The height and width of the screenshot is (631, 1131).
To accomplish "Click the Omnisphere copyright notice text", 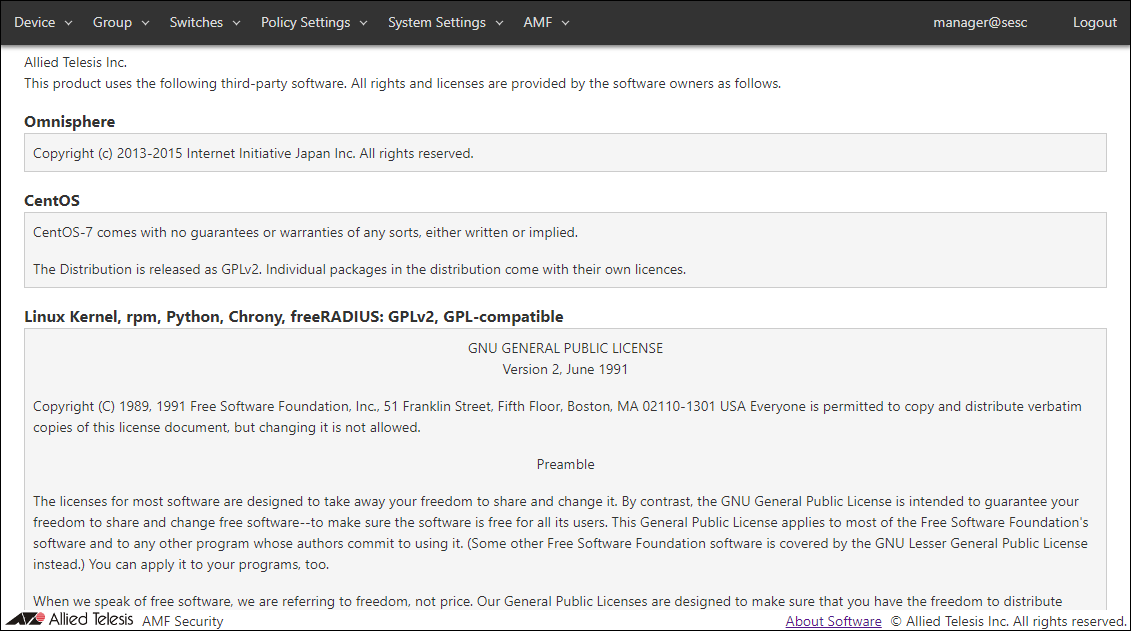I will pyautogui.click(x=253, y=153).
